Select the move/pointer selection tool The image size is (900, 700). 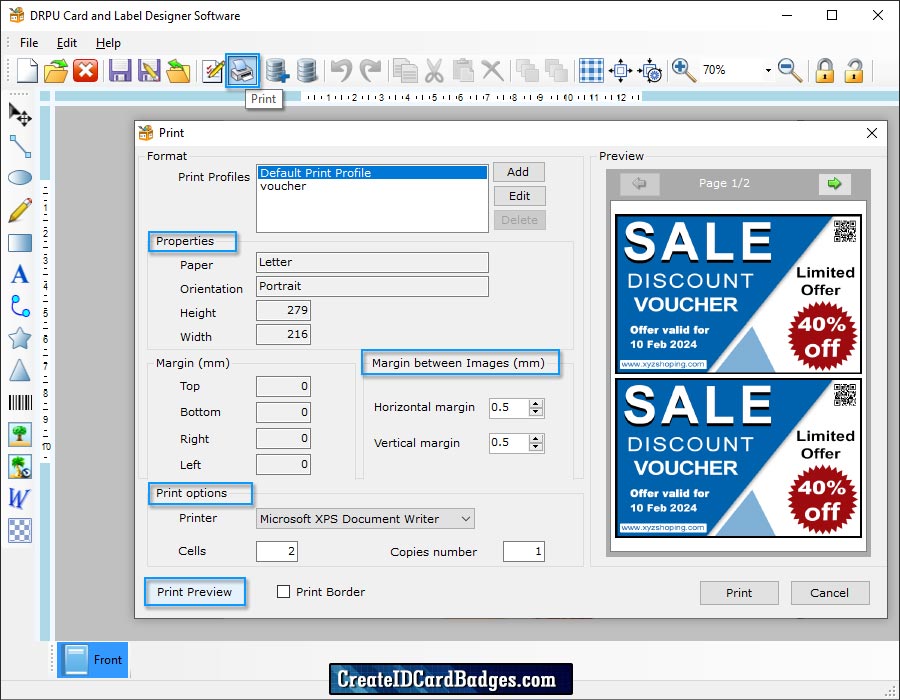tap(20, 114)
